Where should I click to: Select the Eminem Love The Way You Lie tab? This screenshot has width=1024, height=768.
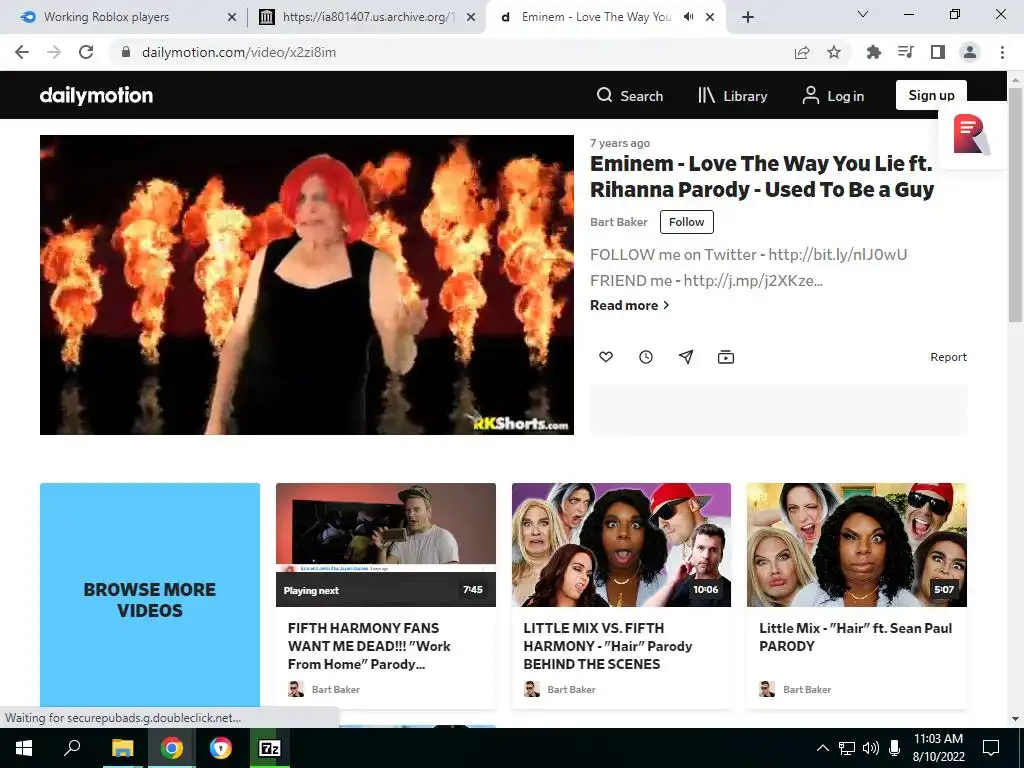pos(596,17)
